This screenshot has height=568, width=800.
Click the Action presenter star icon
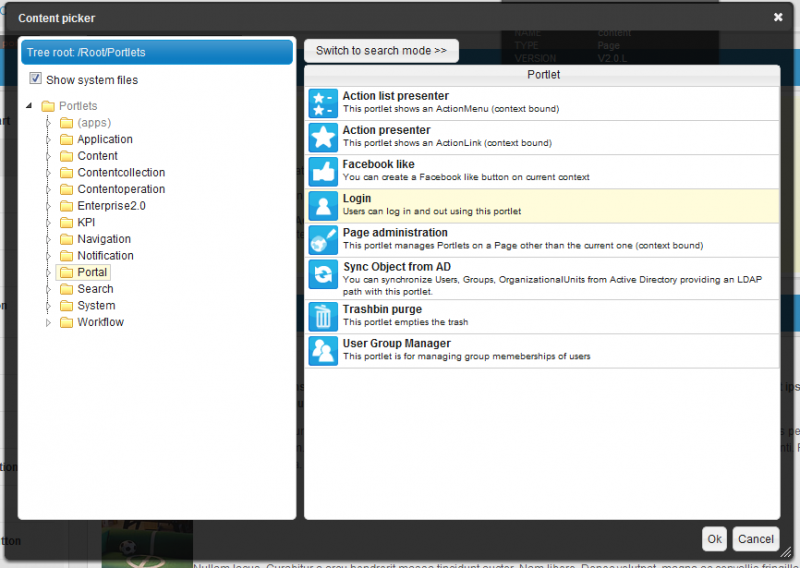323,137
